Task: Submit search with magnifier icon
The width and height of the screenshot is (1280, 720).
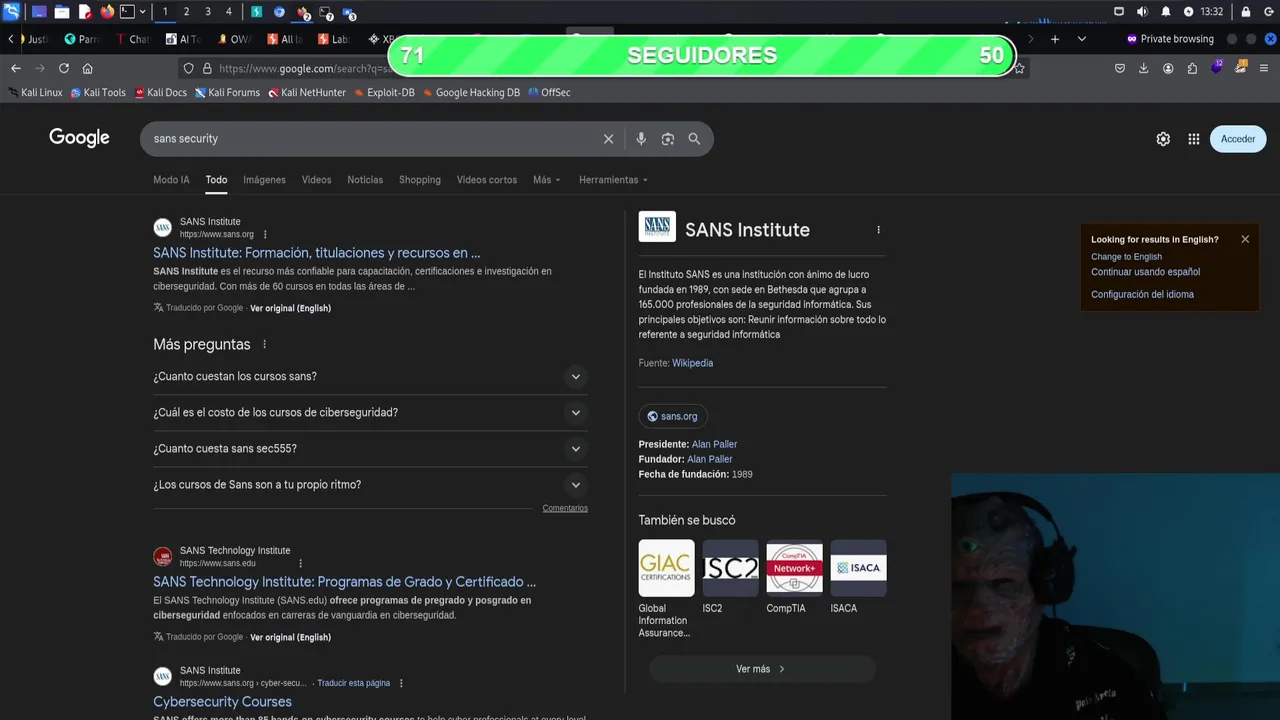Action: pyautogui.click(x=694, y=139)
